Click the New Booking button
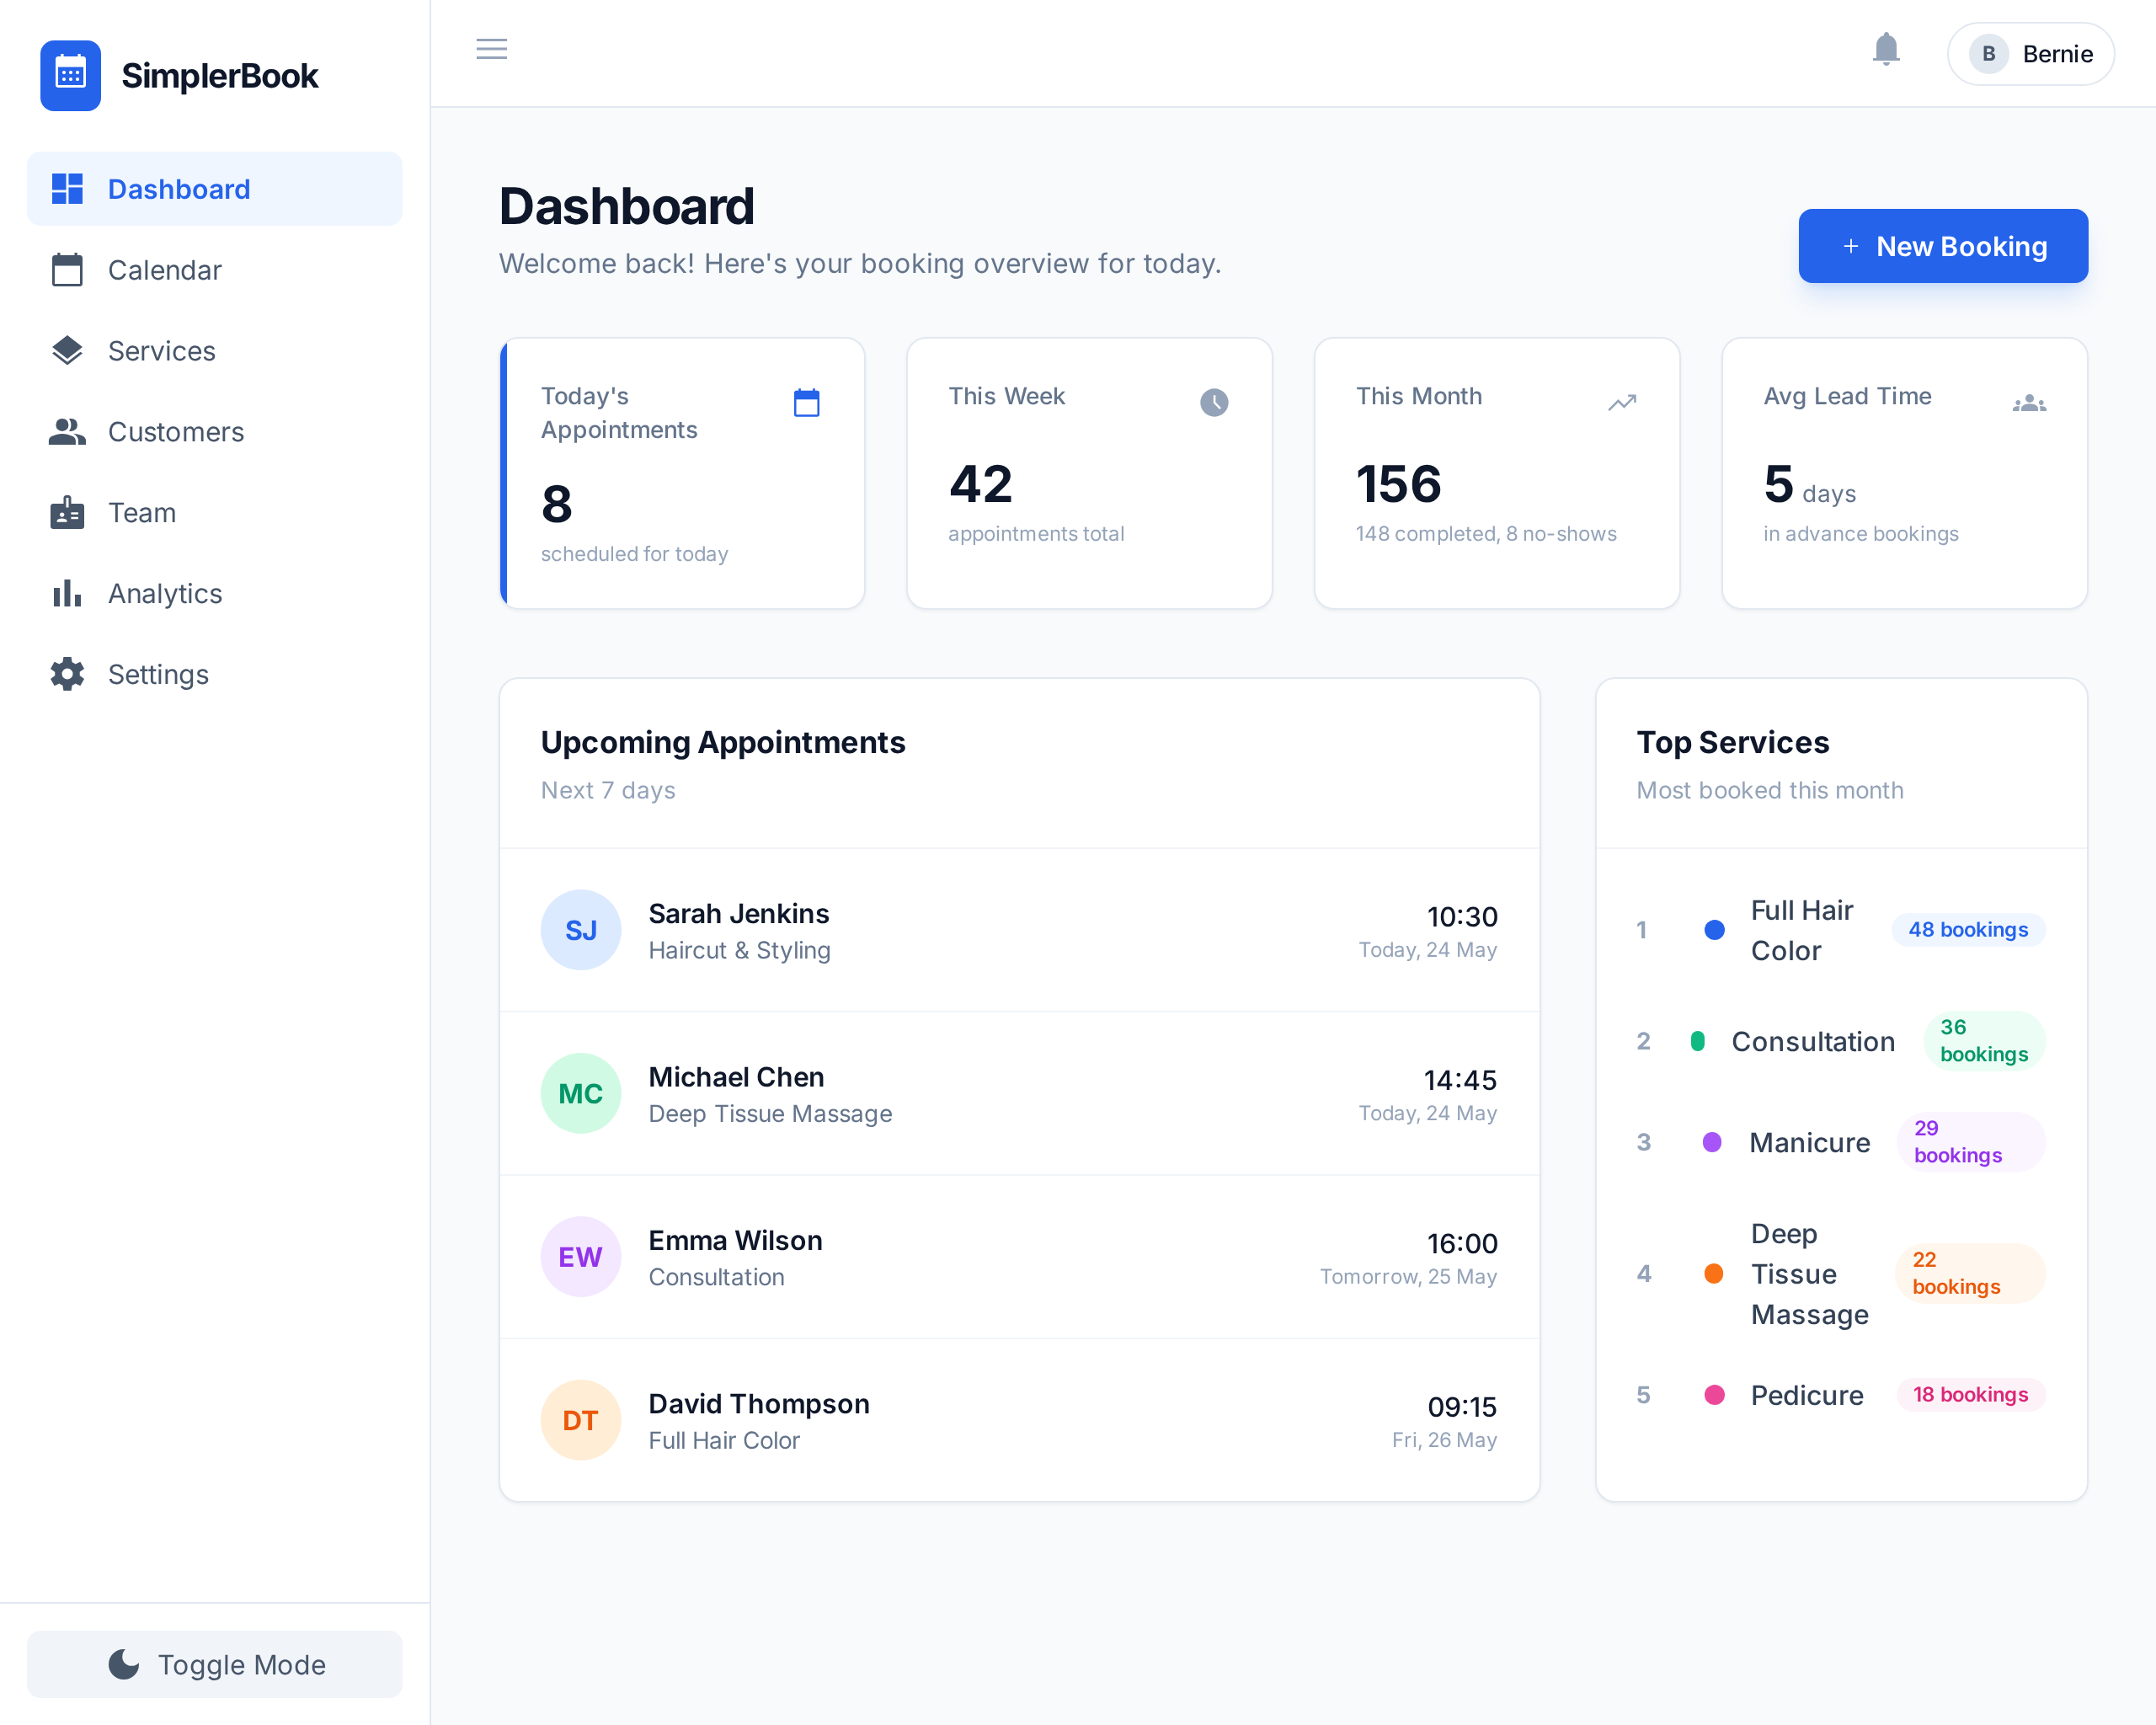Viewport: 2156px width, 1725px height. click(1942, 246)
